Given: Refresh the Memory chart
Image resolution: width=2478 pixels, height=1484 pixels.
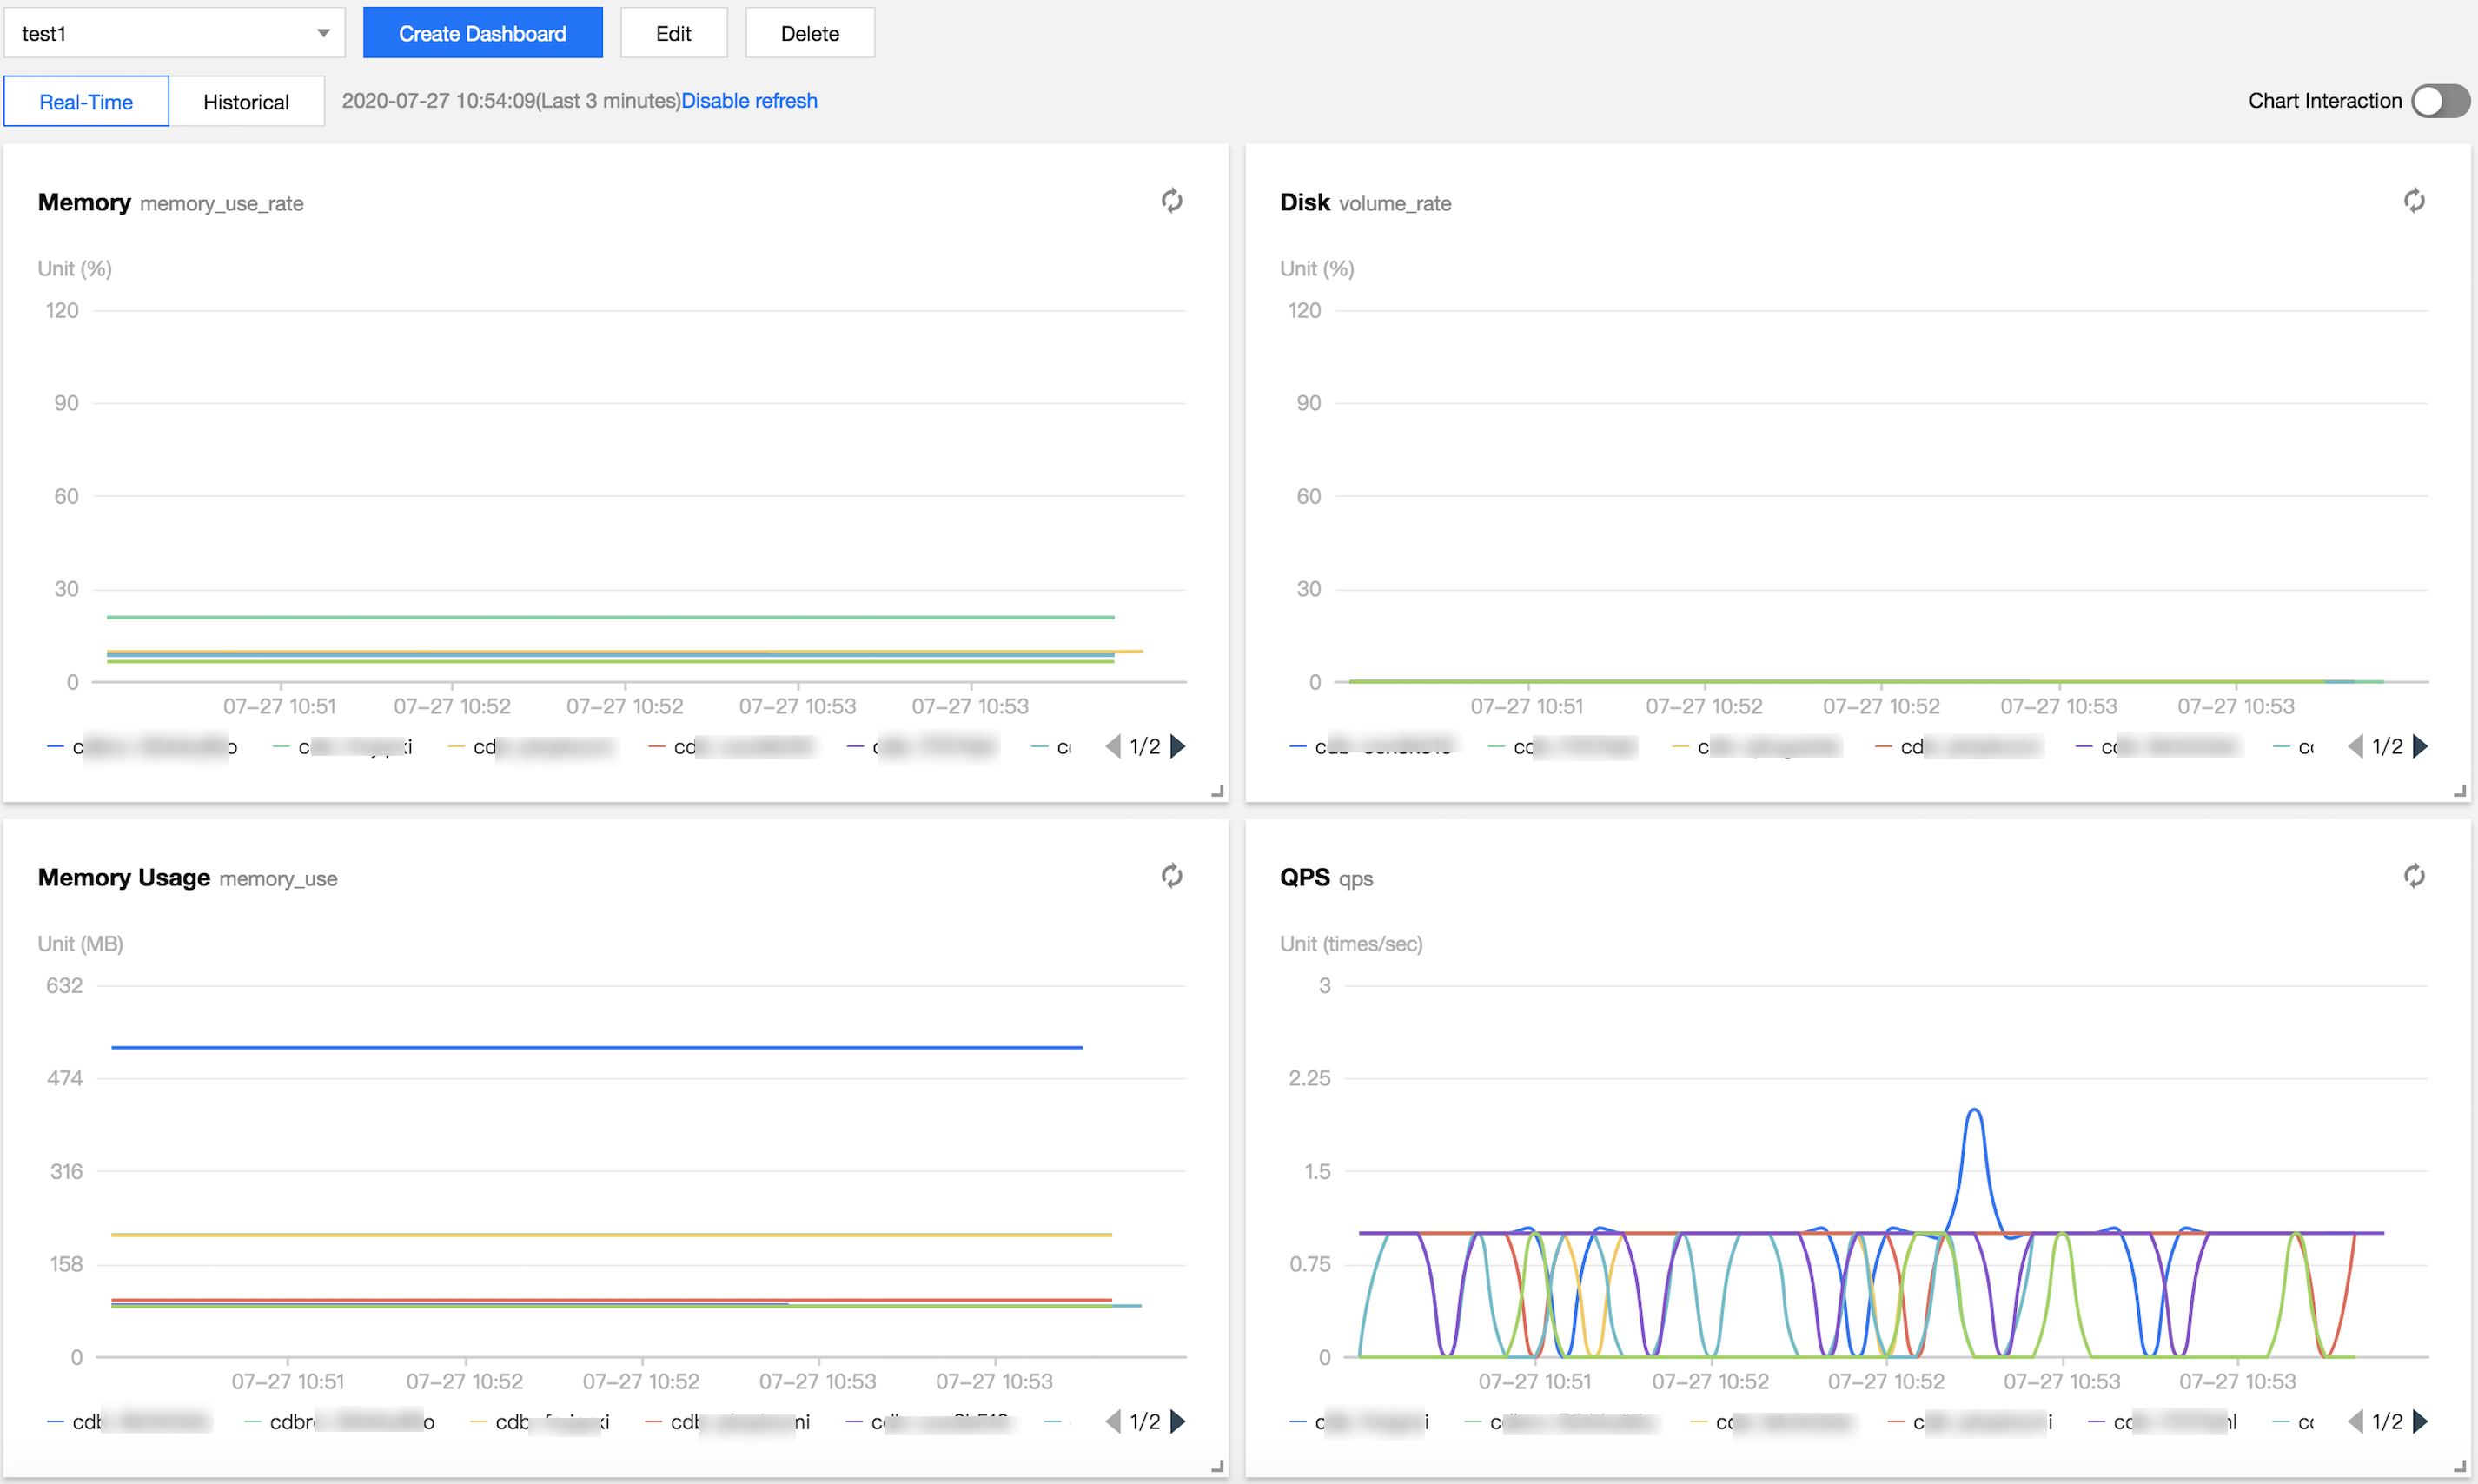Looking at the screenshot, I should 1171,201.
